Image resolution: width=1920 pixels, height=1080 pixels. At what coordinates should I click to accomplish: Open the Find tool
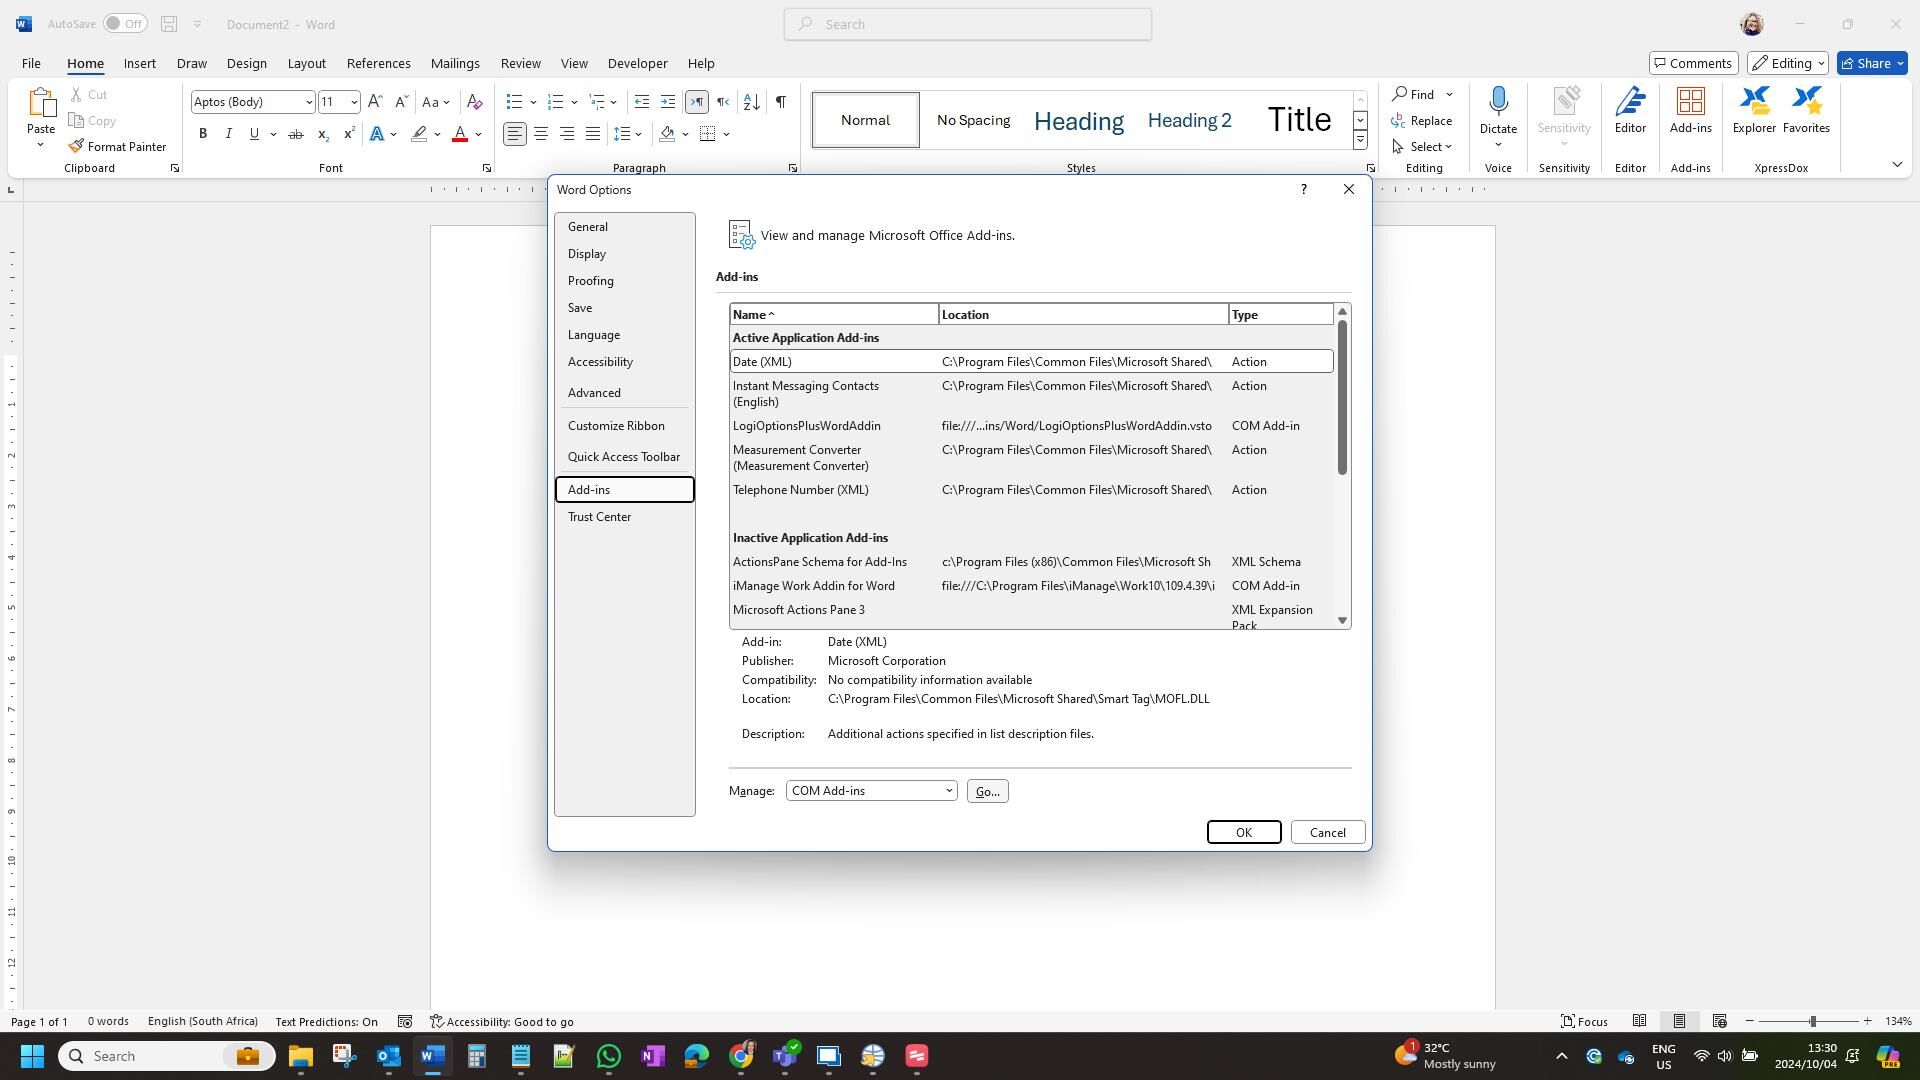[x=1421, y=94]
